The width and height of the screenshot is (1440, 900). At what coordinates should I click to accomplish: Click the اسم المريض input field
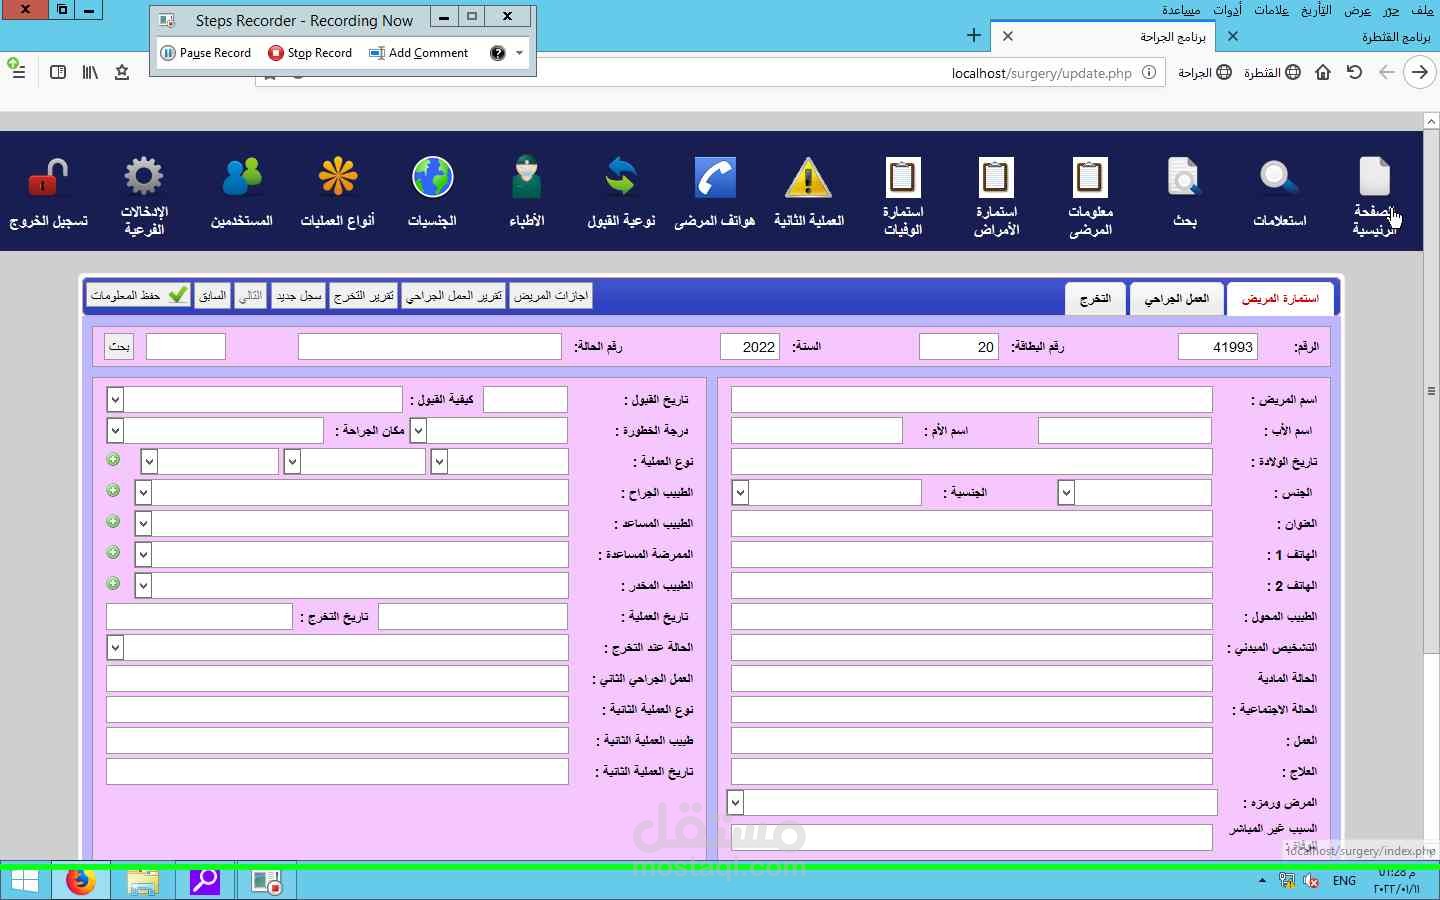pyautogui.click(x=971, y=400)
